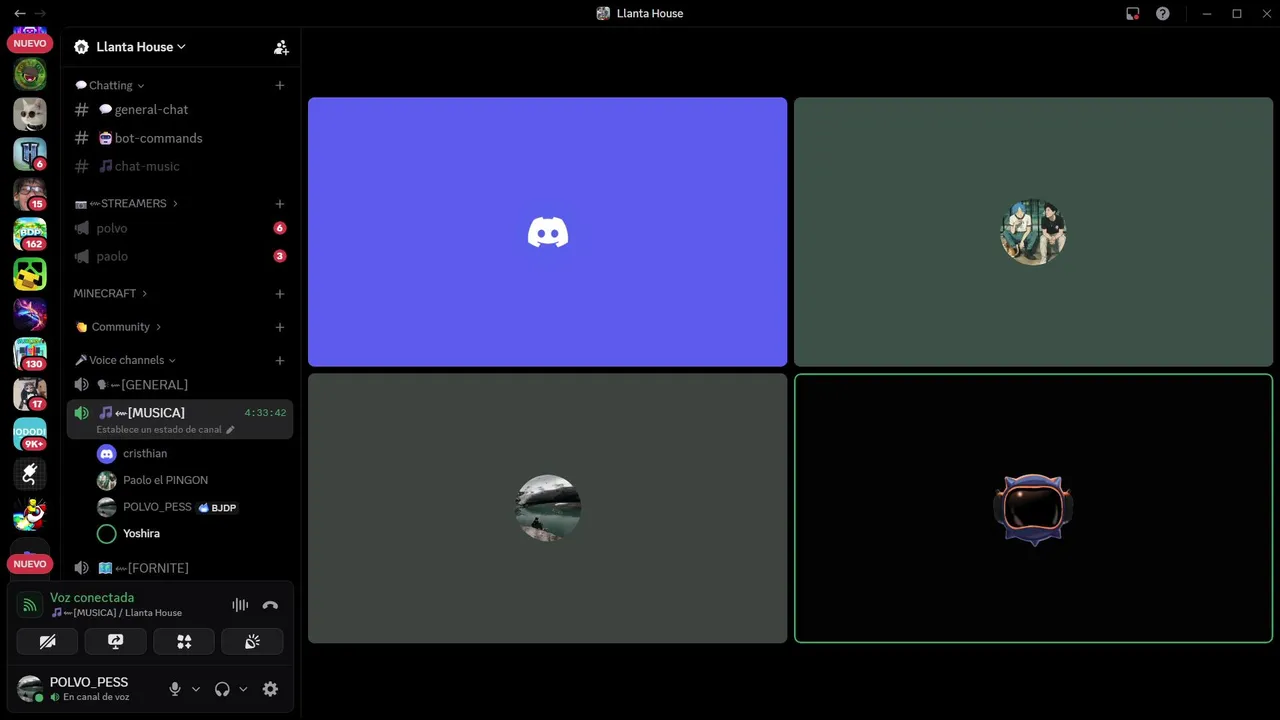
Task: Focus tile with two people avatar
Action: coord(1033,232)
